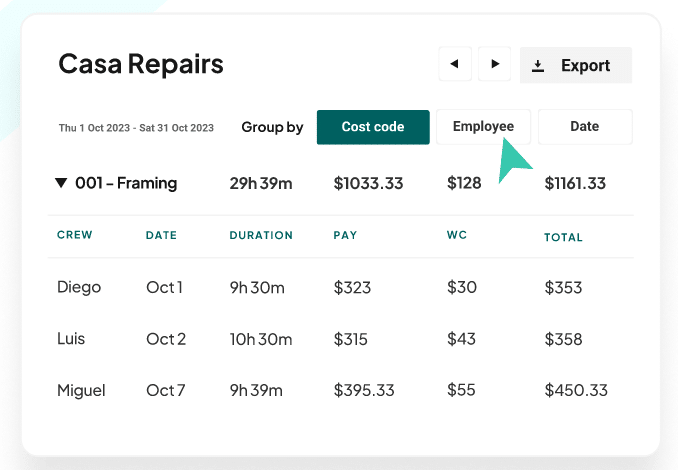
Task: Group the report by Date
Action: click(585, 127)
